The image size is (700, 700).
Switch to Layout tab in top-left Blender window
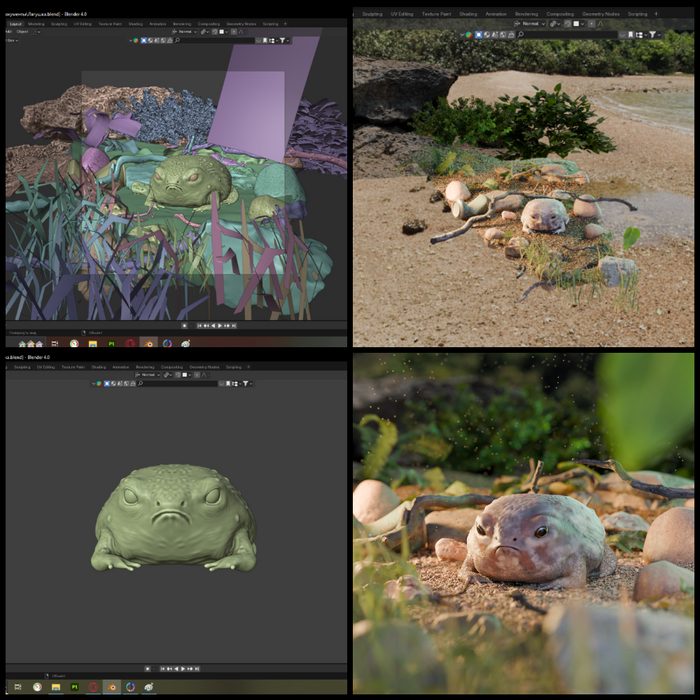pos(15,23)
